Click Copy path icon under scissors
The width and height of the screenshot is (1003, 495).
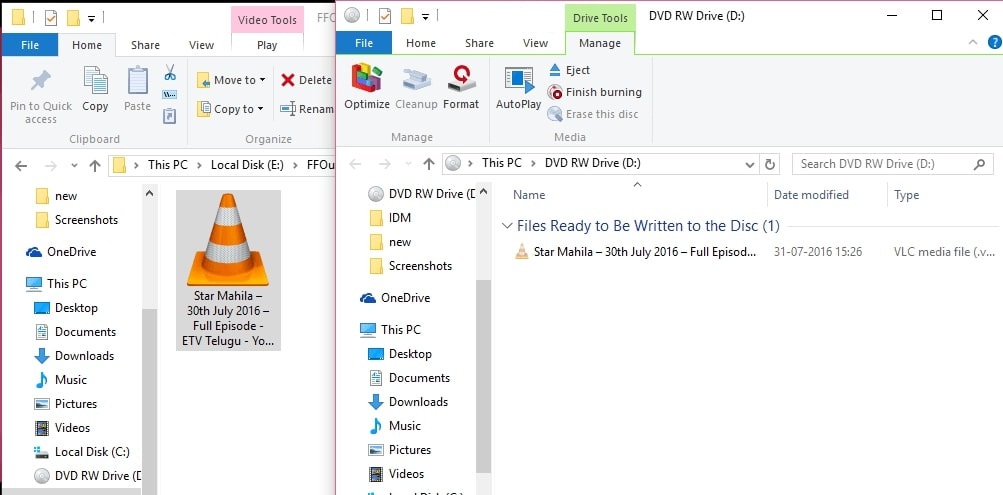[170, 95]
